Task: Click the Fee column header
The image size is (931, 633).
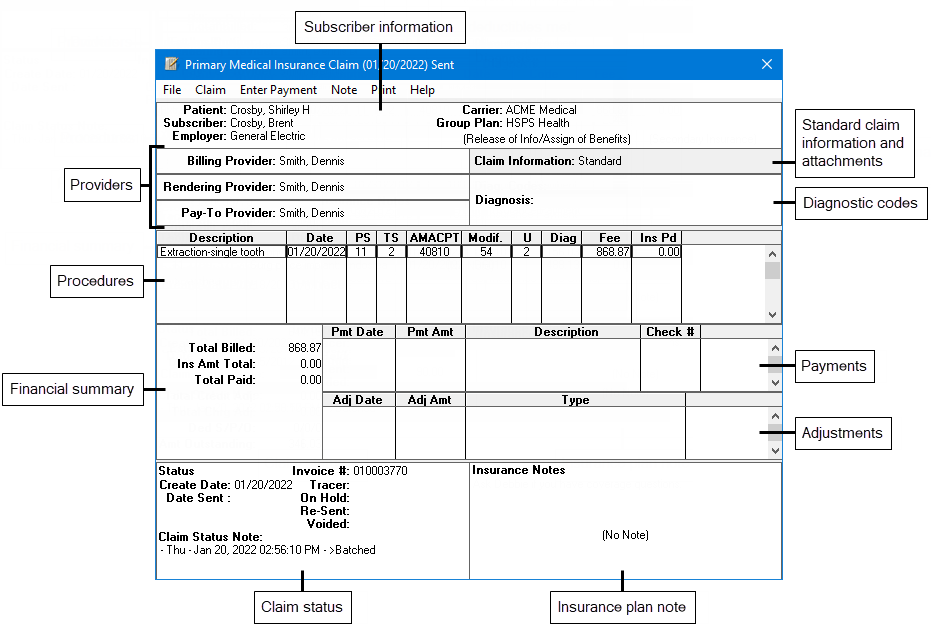Action: (x=611, y=237)
